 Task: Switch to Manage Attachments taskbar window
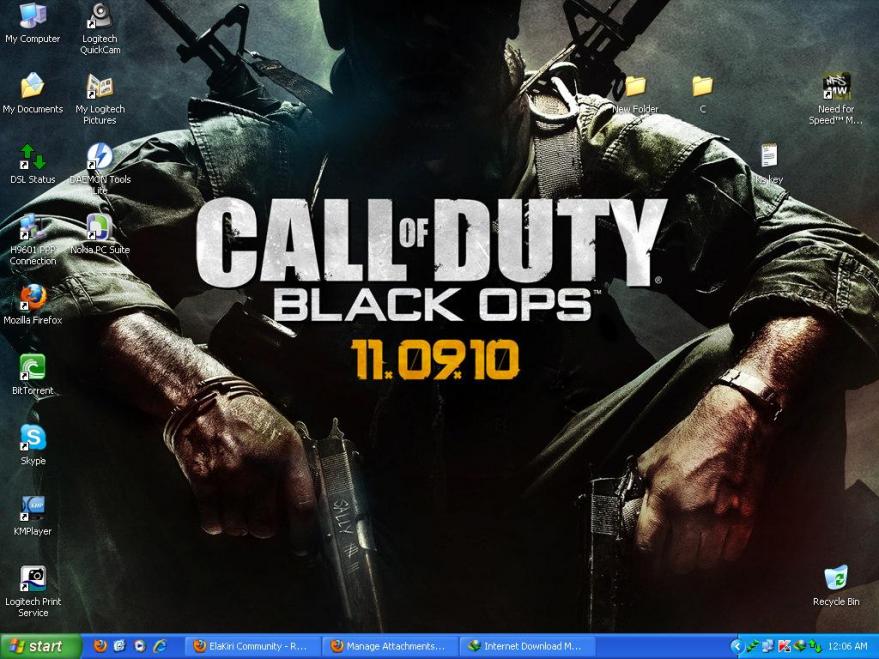coord(390,646)
